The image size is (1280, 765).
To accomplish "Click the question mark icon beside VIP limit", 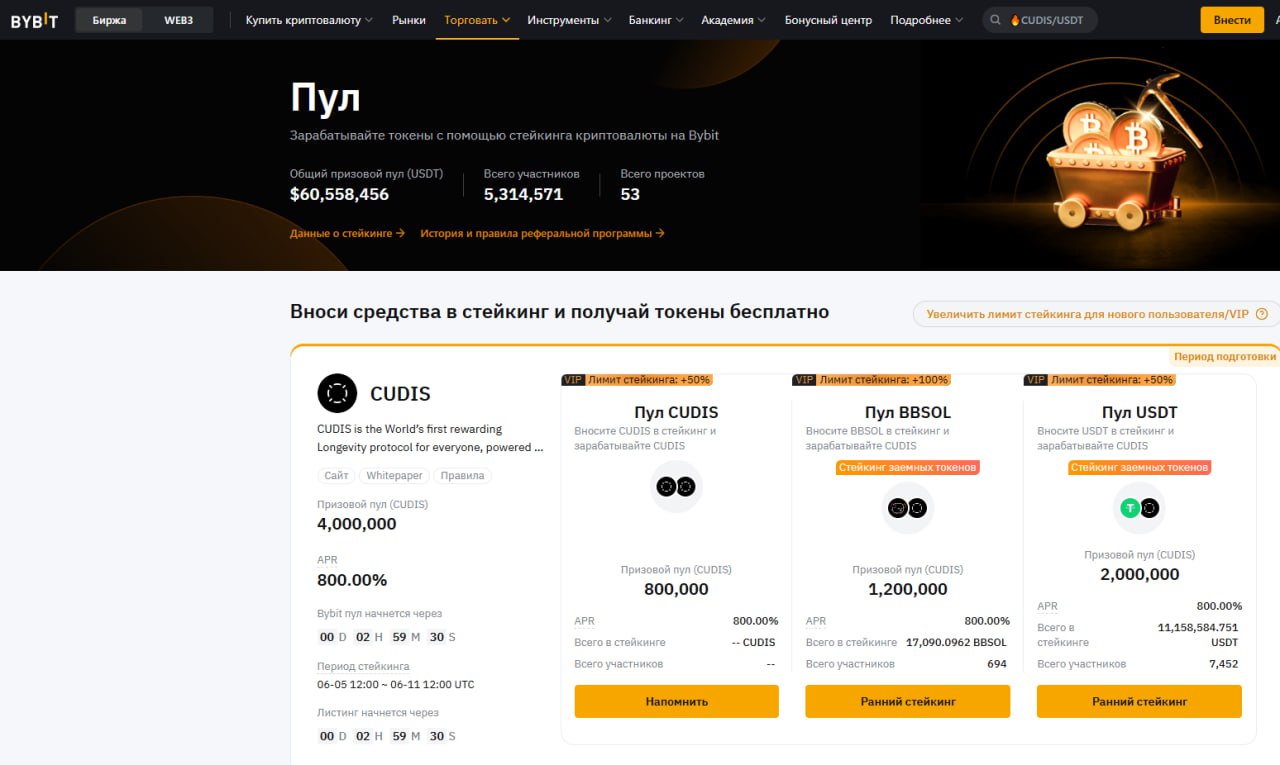I will pos(1262,314).
